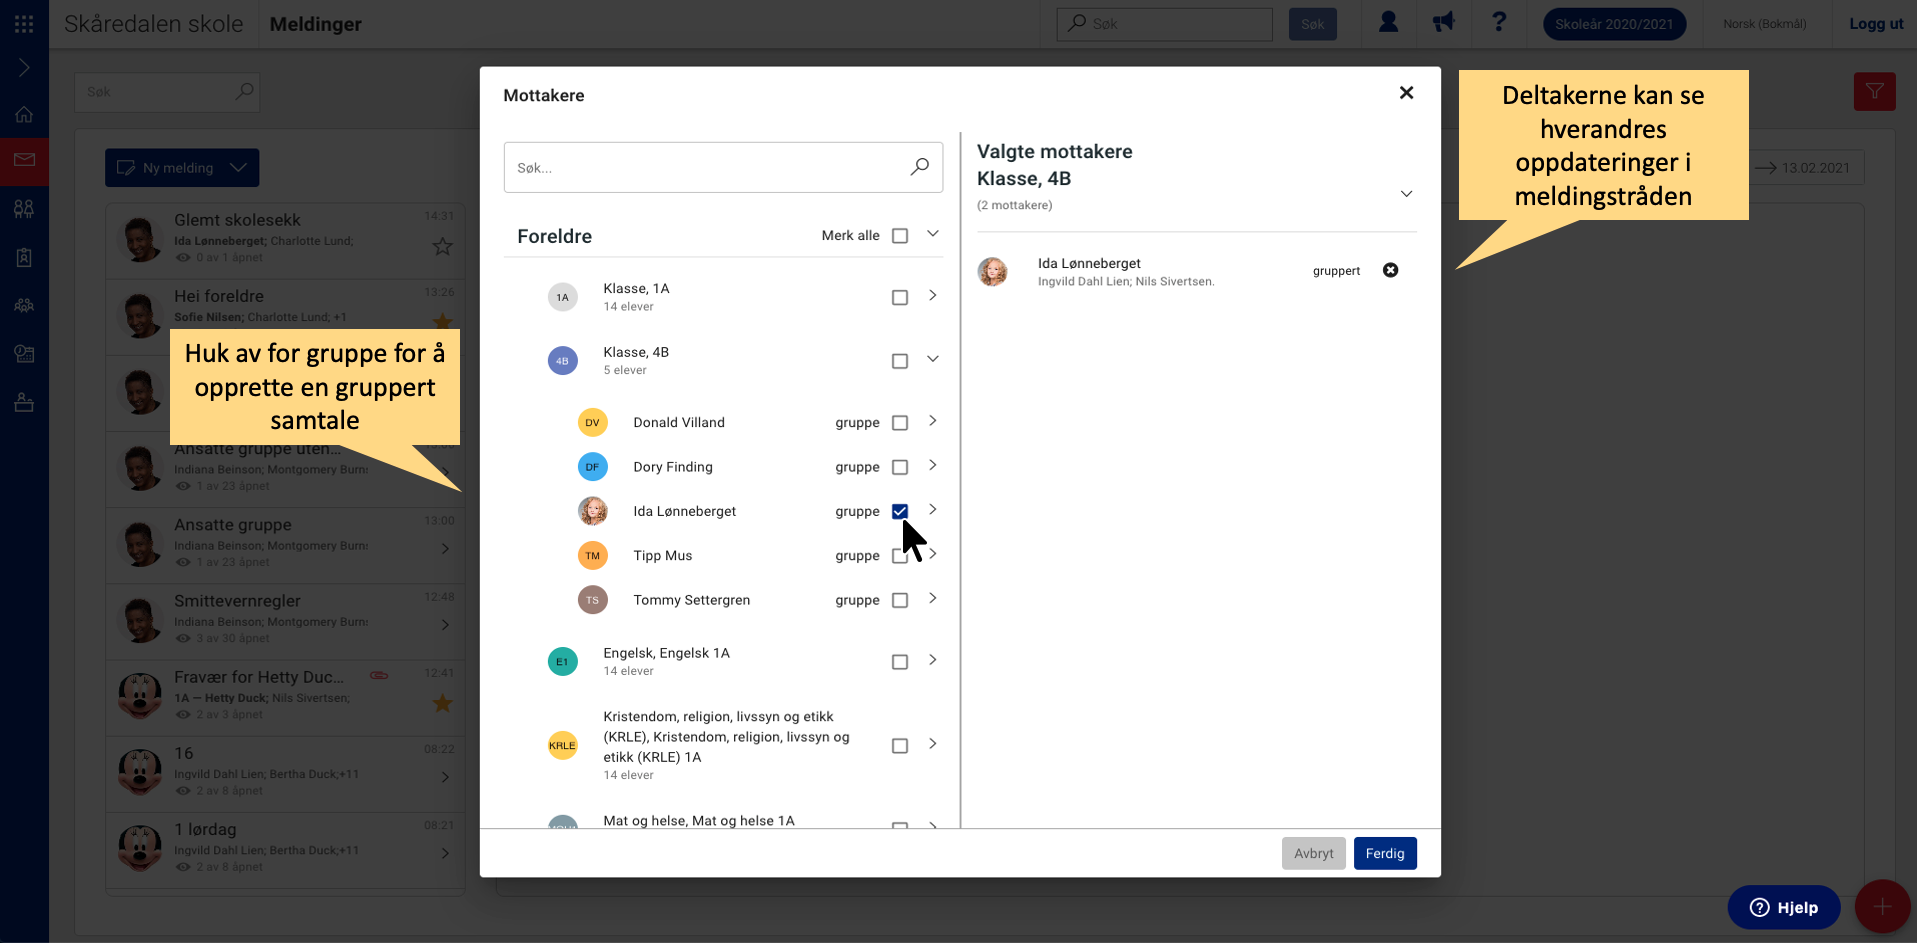Click star on Fravær for Hetty Duck message

point(442,703)
